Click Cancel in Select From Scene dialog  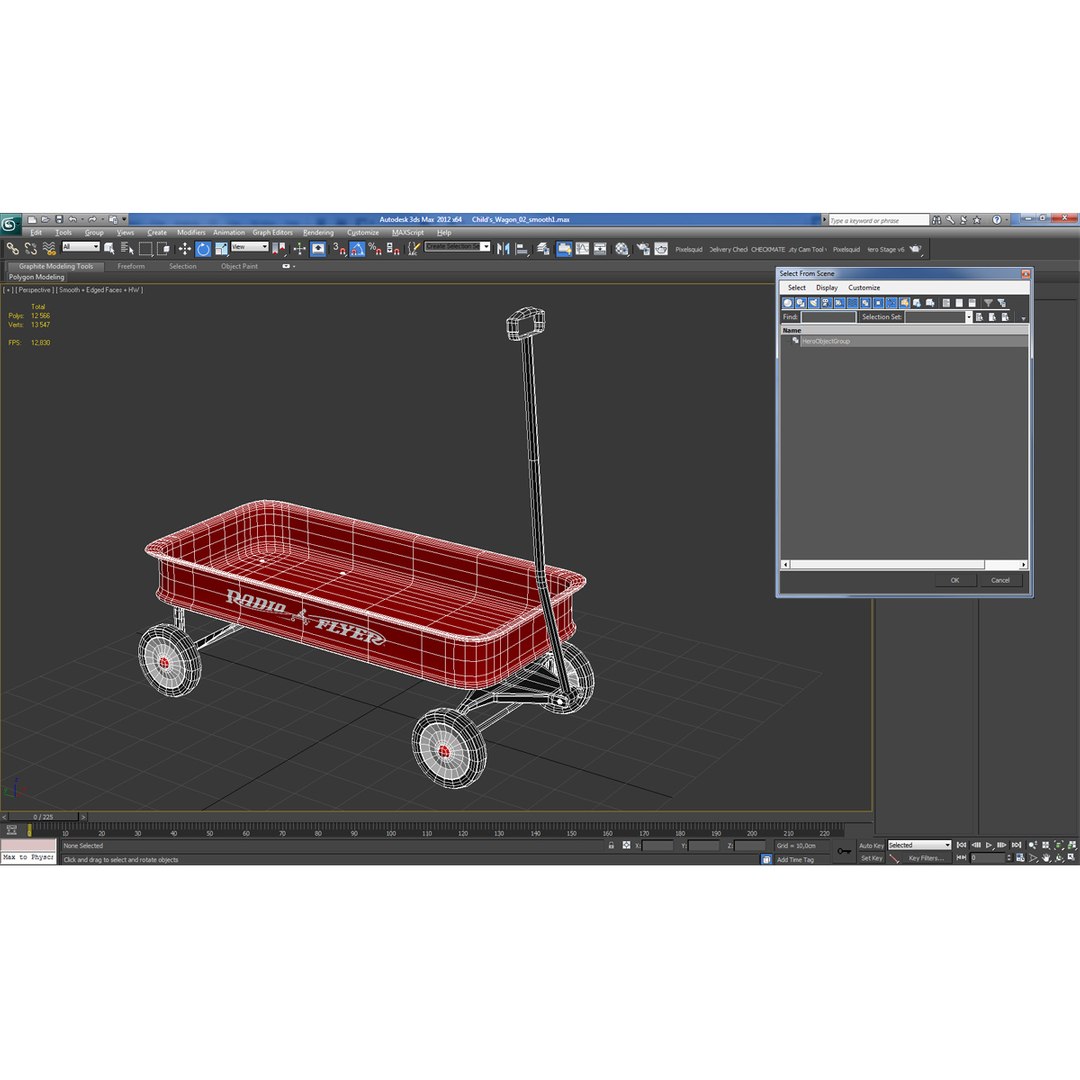(1000, 580)
